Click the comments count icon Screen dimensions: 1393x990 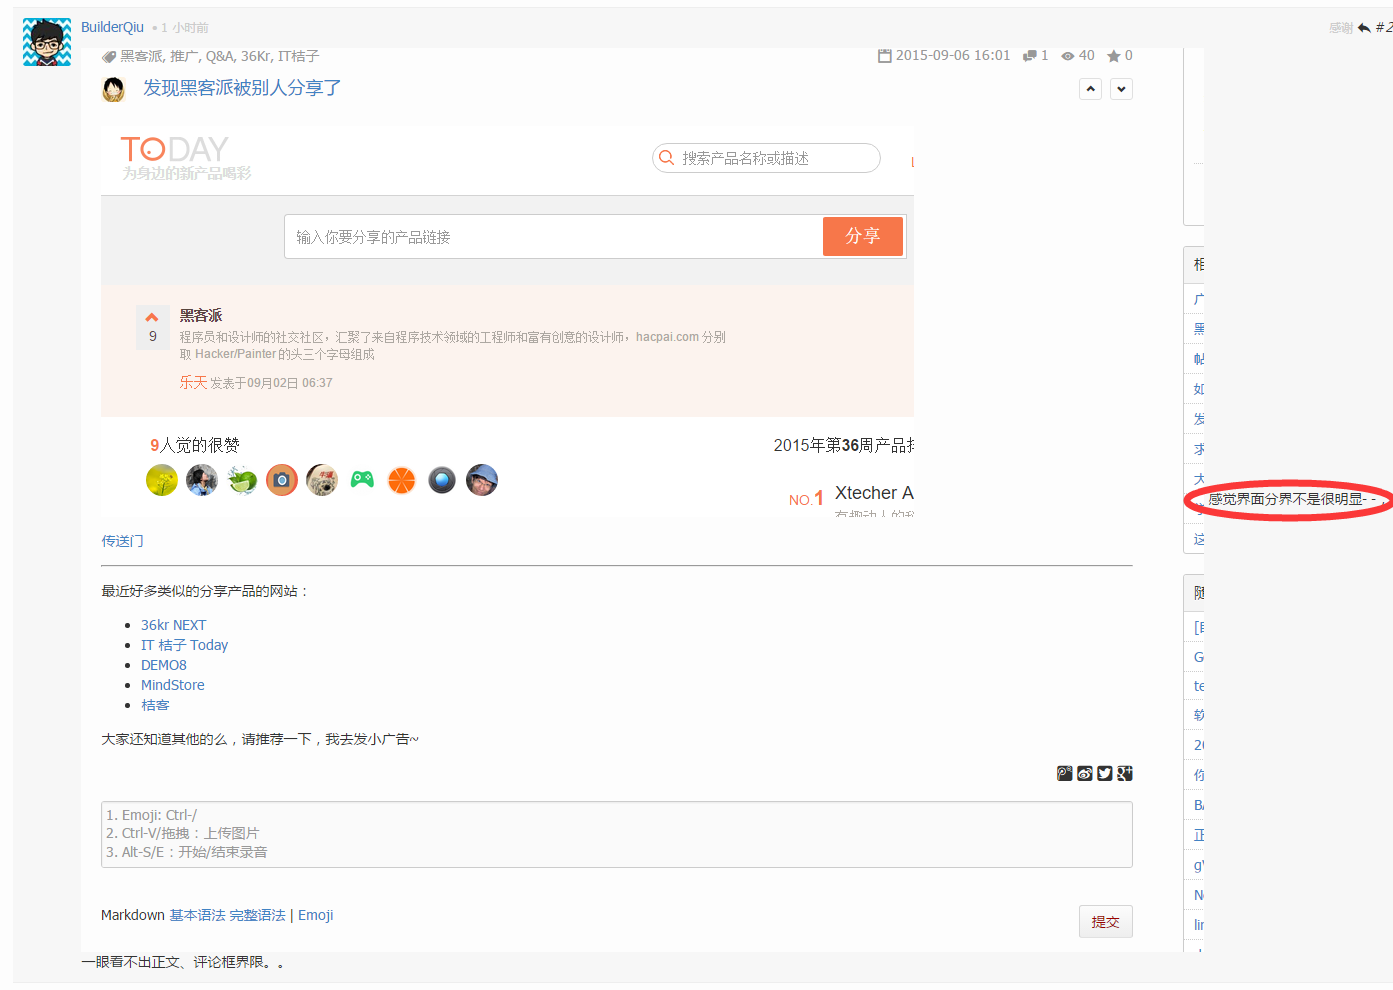[x=1030, y=56]
